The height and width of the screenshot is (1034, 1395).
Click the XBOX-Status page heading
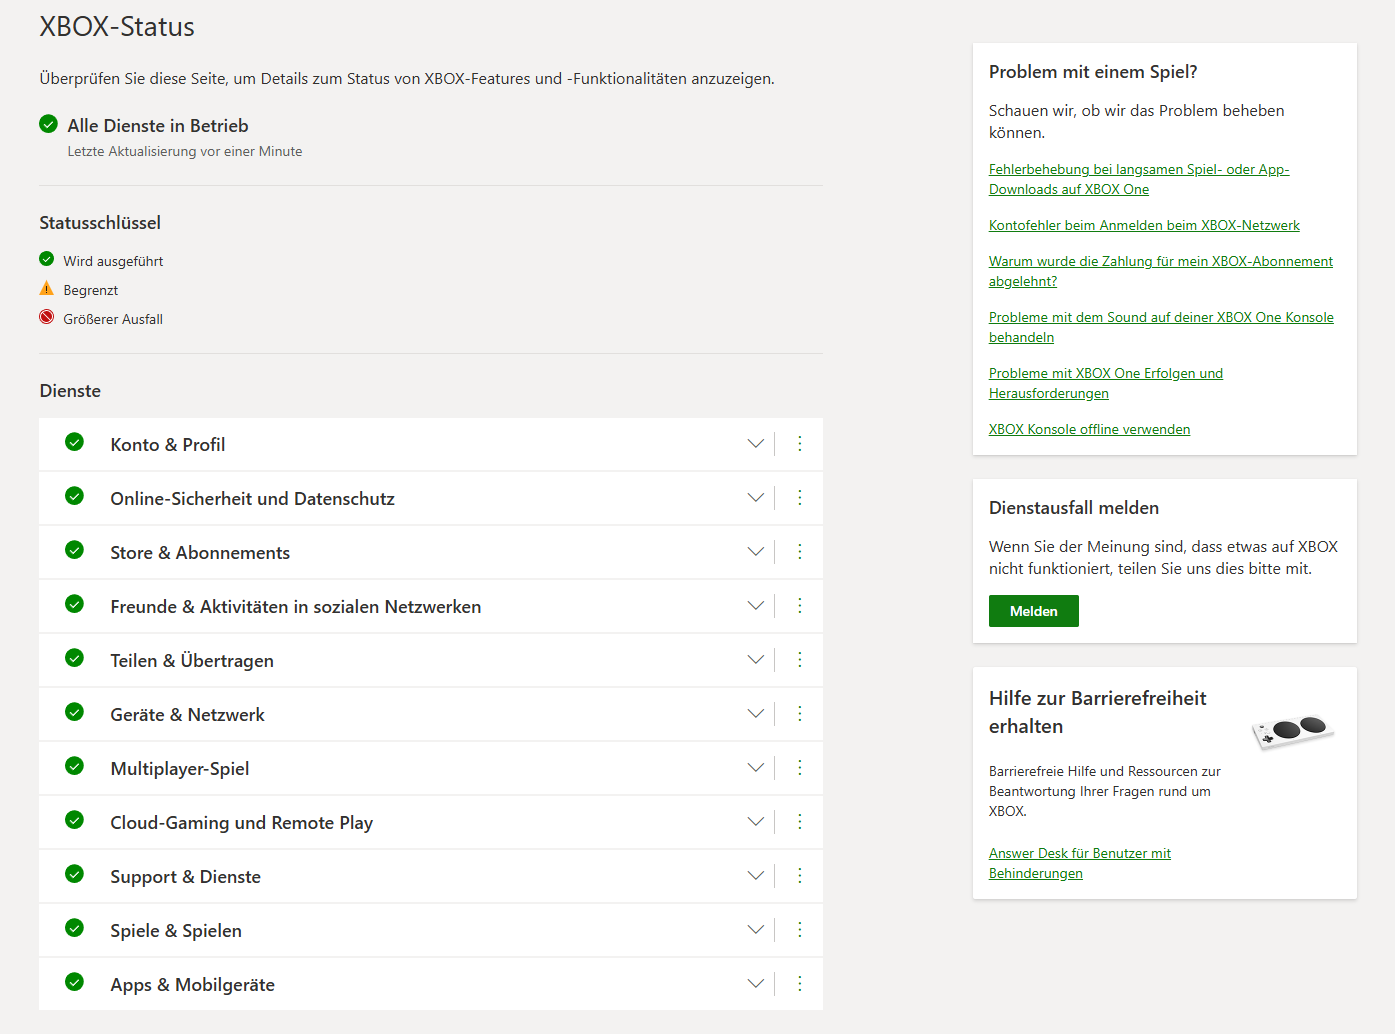point(117,26)
